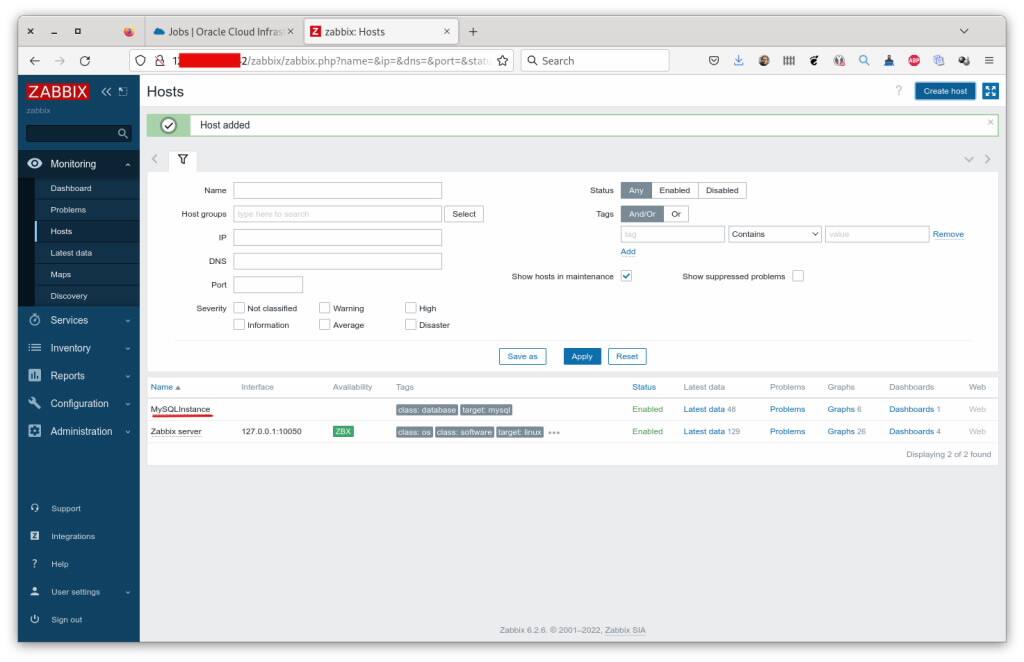
Task: List all tabs dropdown arrow
Action: [x=964, y=31]
